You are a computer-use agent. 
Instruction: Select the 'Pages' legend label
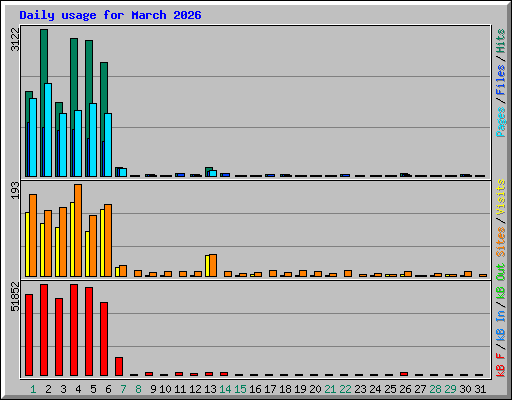(500, 122)
